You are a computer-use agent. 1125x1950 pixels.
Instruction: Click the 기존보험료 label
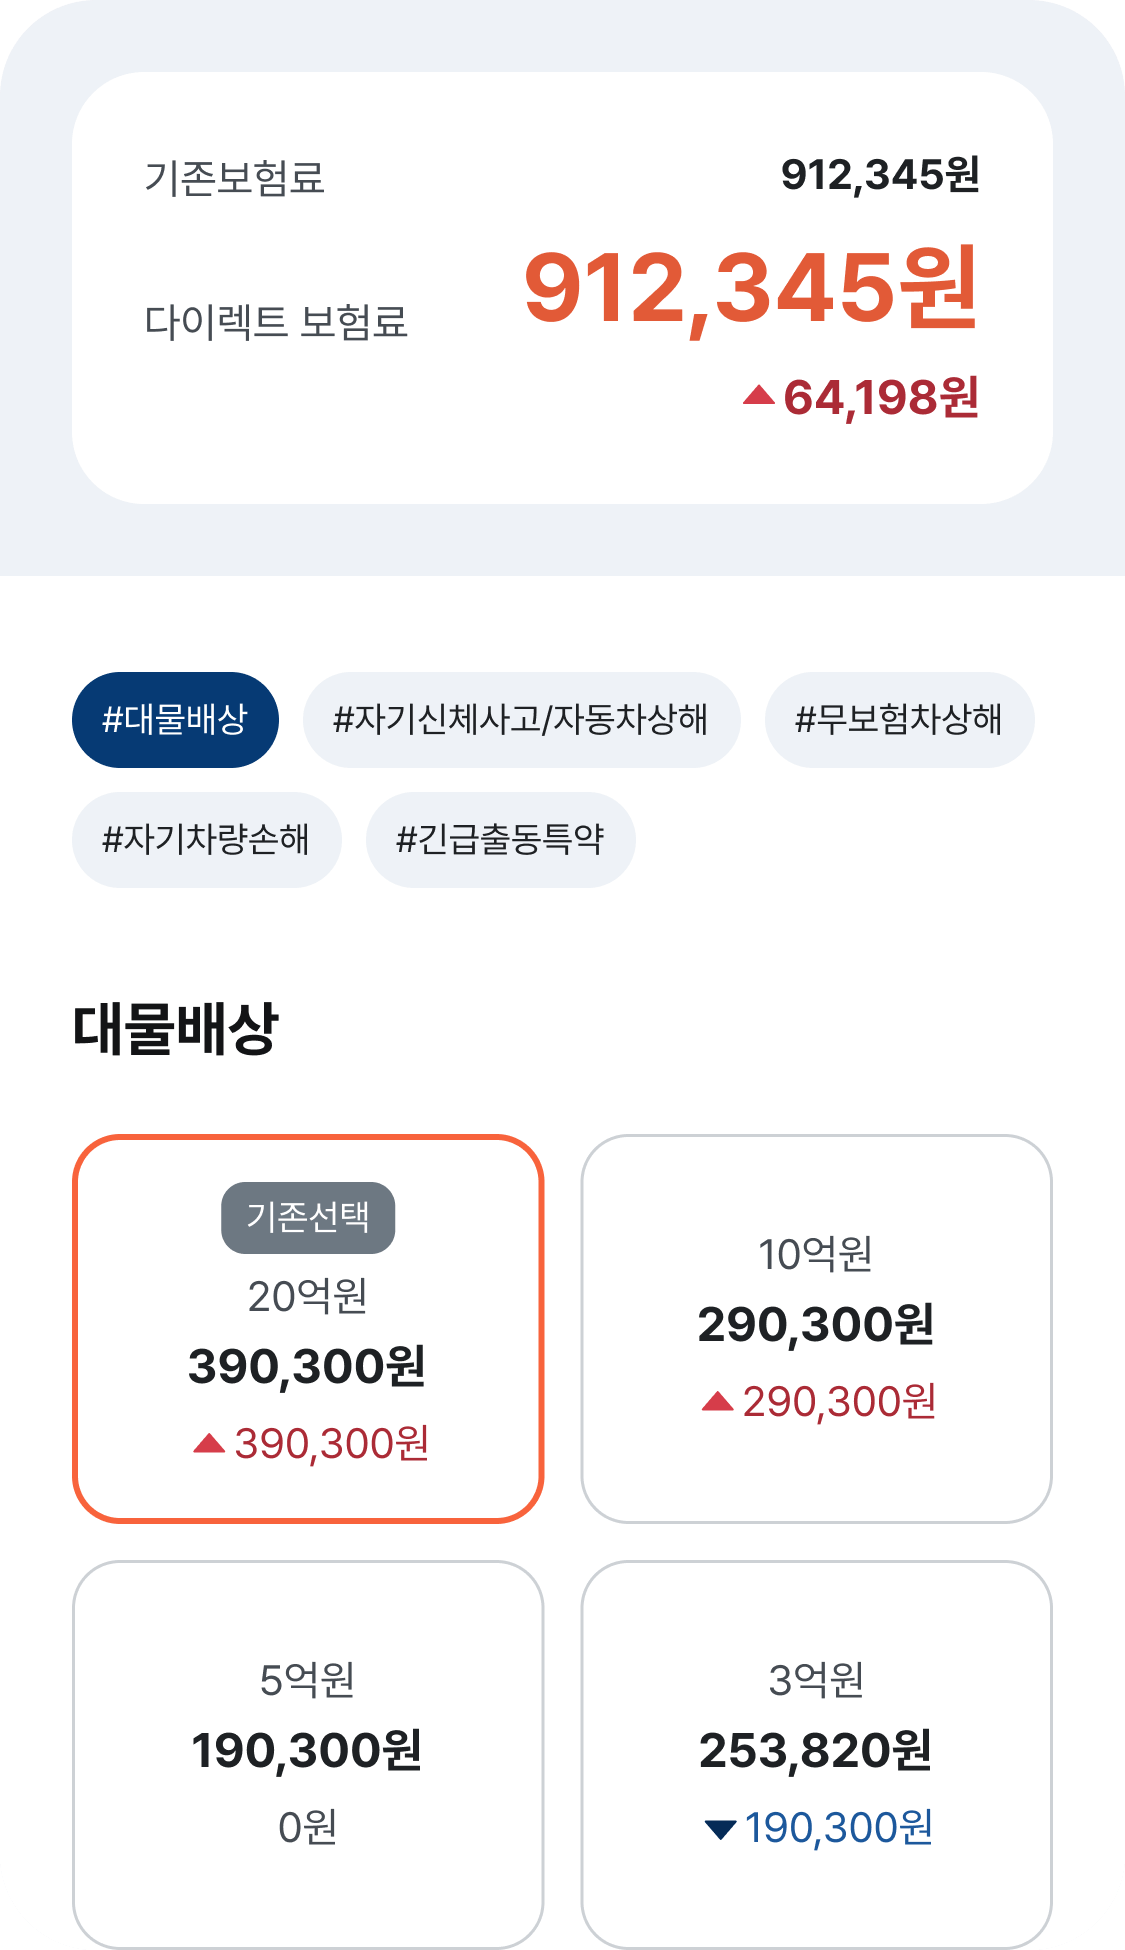point(234,178)
